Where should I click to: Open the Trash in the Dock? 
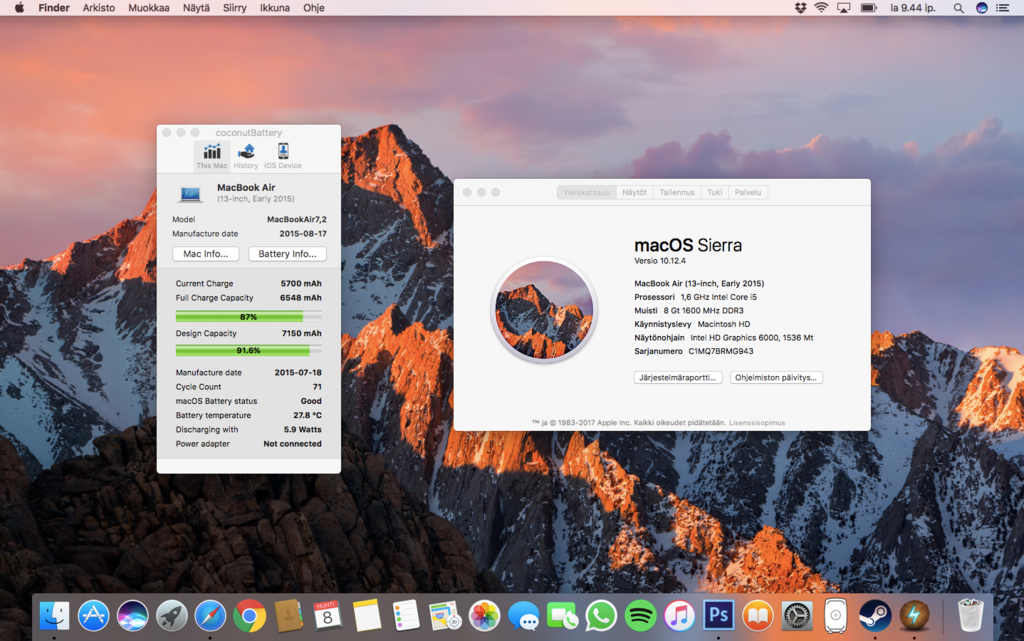pyautogui.click(x=970, y=616)
